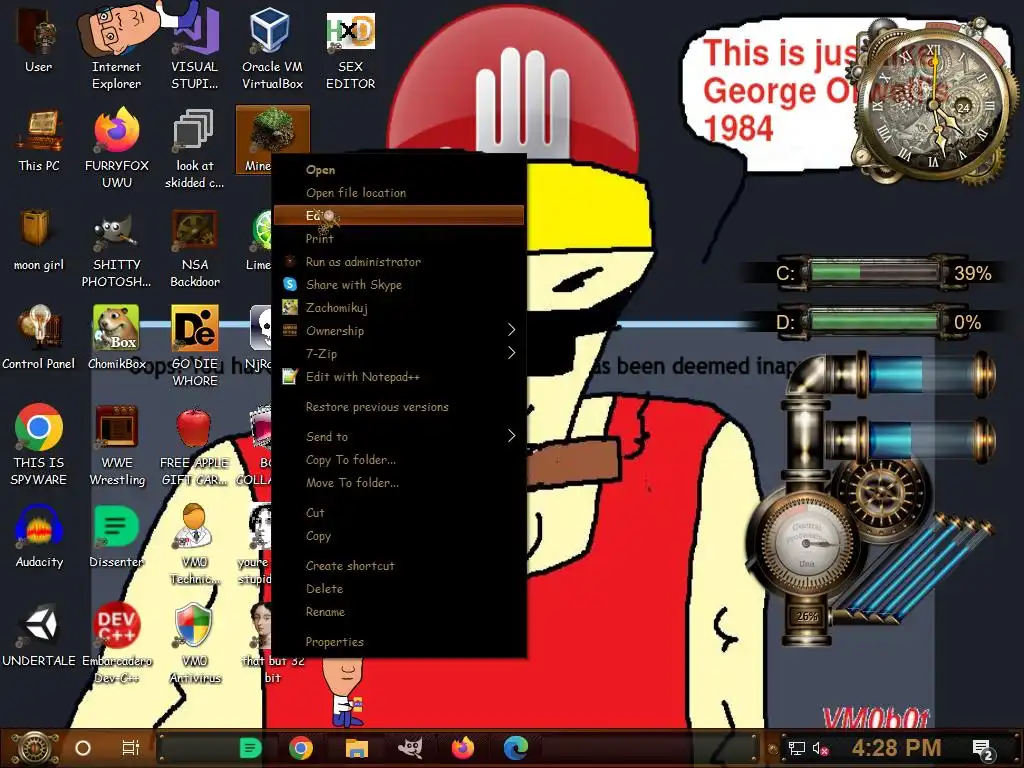Choose Restore previous versions
Screen dimensions: 1024x768
pos(398,407)
